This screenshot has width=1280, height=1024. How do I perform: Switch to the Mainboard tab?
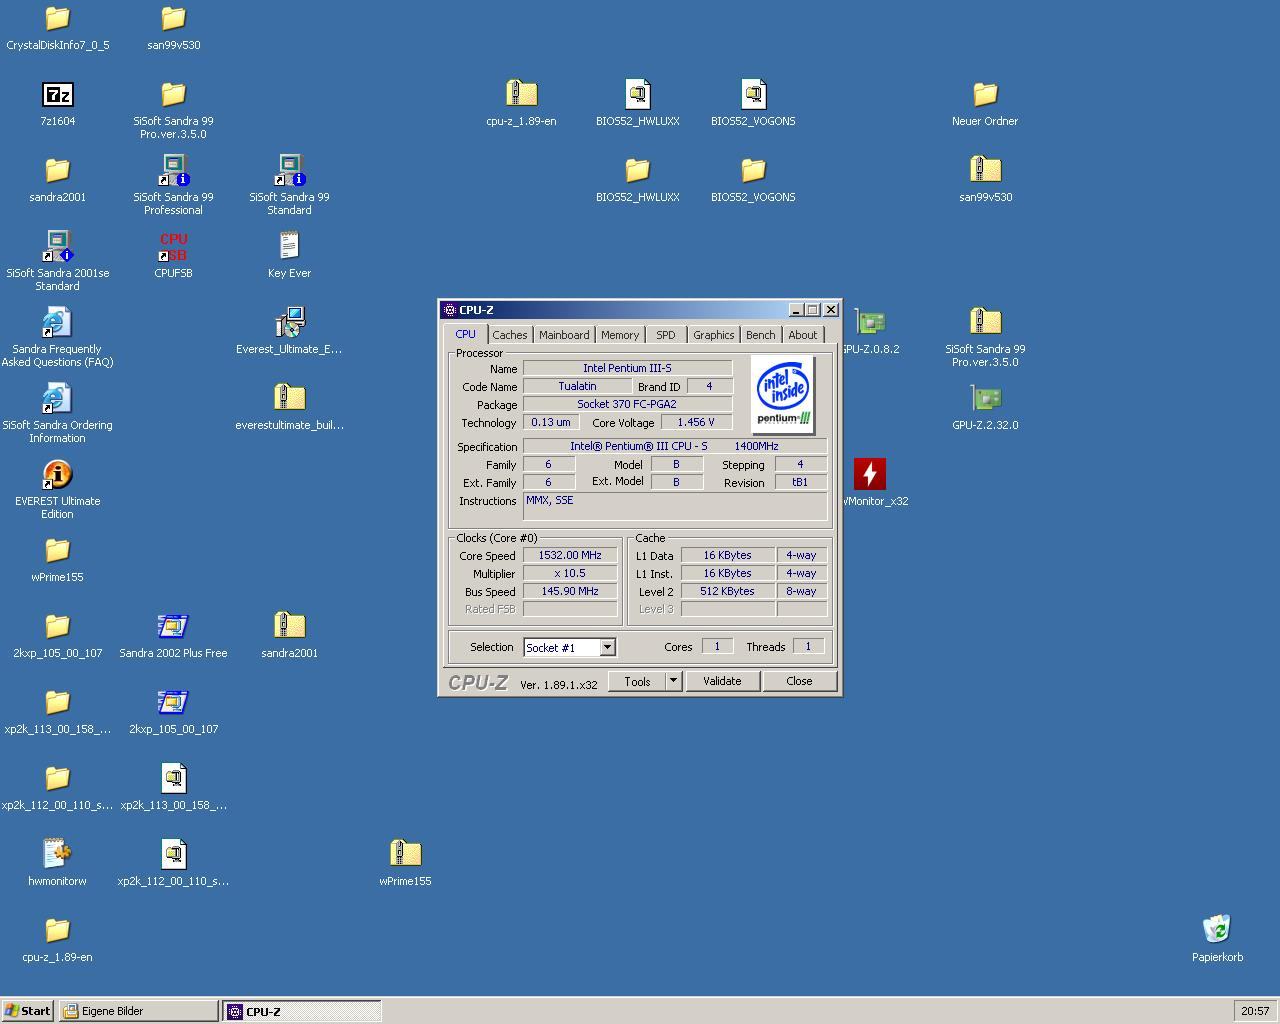tap(564, 335)
